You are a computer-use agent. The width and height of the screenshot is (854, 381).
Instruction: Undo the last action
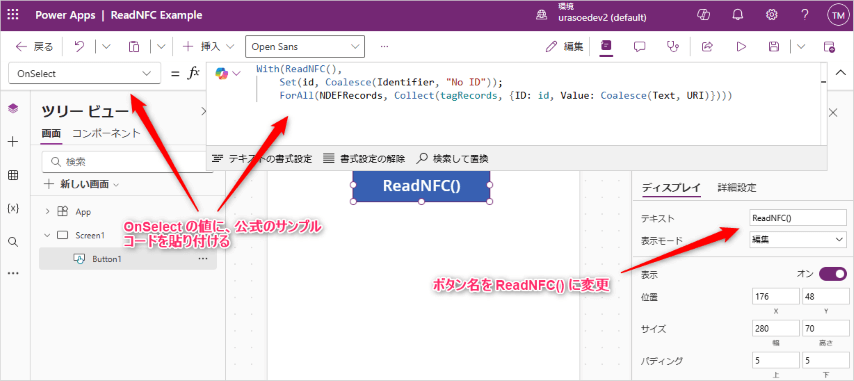[x=80, y=47]
